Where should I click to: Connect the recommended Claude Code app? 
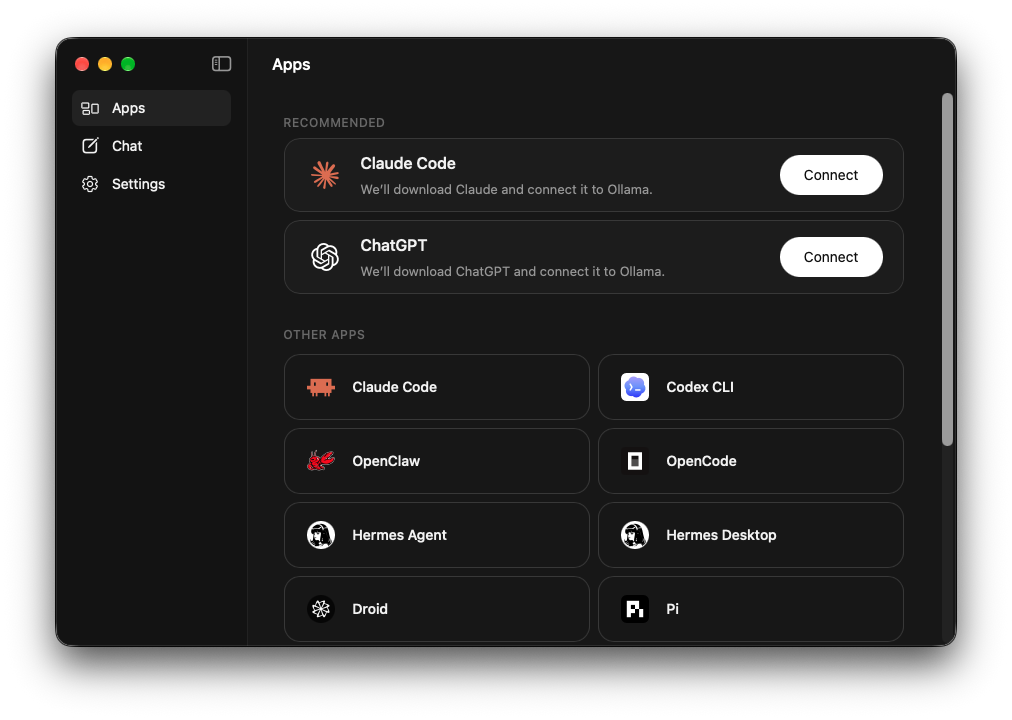[831, 175]
